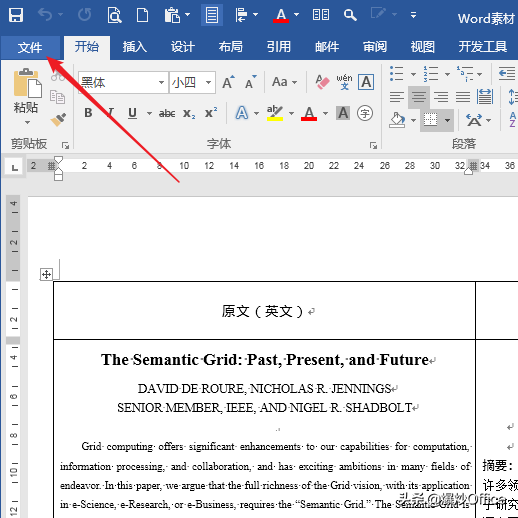The width and height of the screenshot is (518, 518).
Task: Click the Format Painter brush icon
Action: coord(58,119)
